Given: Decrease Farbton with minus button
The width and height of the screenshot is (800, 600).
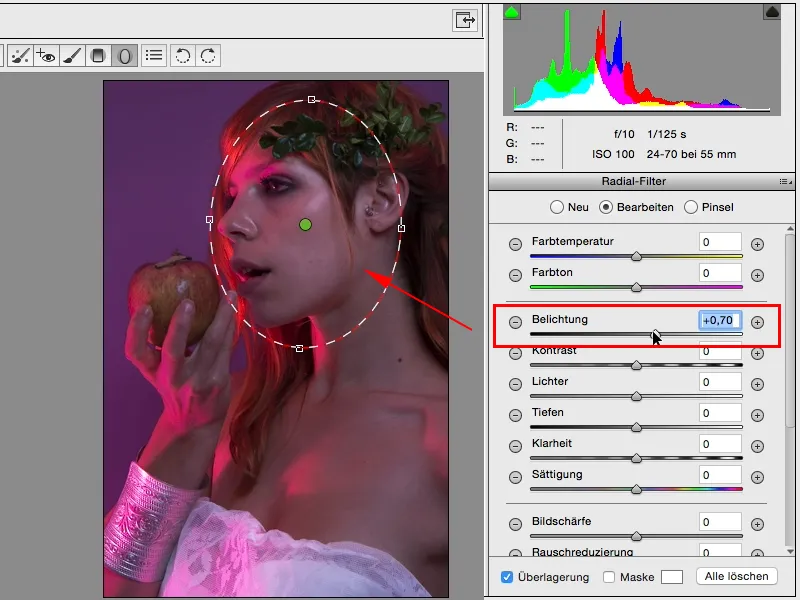Looking at the screenshot, I should click(x=515, y=276).
